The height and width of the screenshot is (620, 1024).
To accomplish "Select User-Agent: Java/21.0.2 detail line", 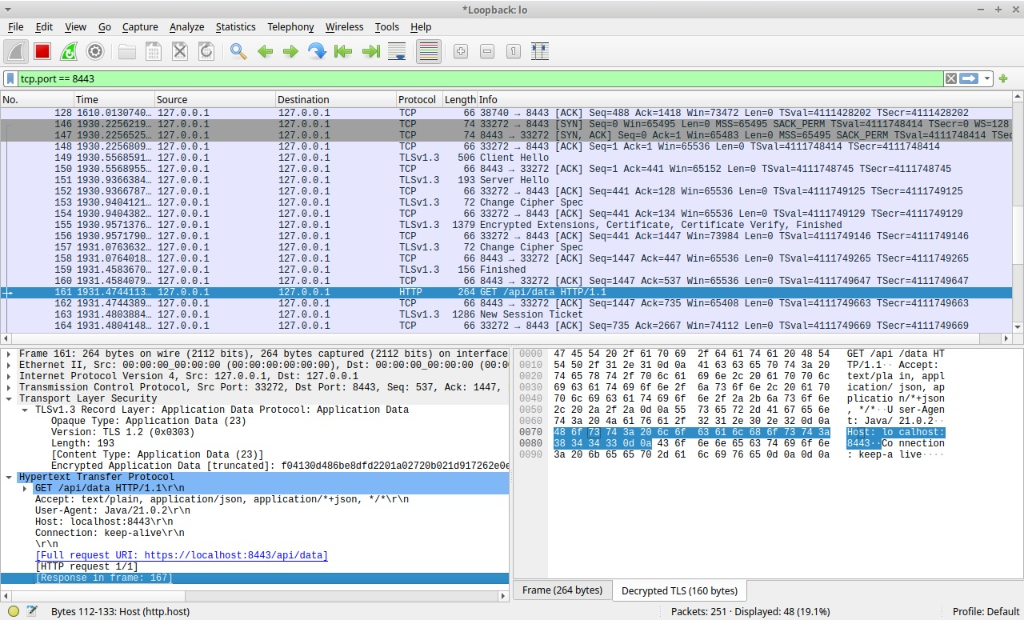I will tap(113, 511).
